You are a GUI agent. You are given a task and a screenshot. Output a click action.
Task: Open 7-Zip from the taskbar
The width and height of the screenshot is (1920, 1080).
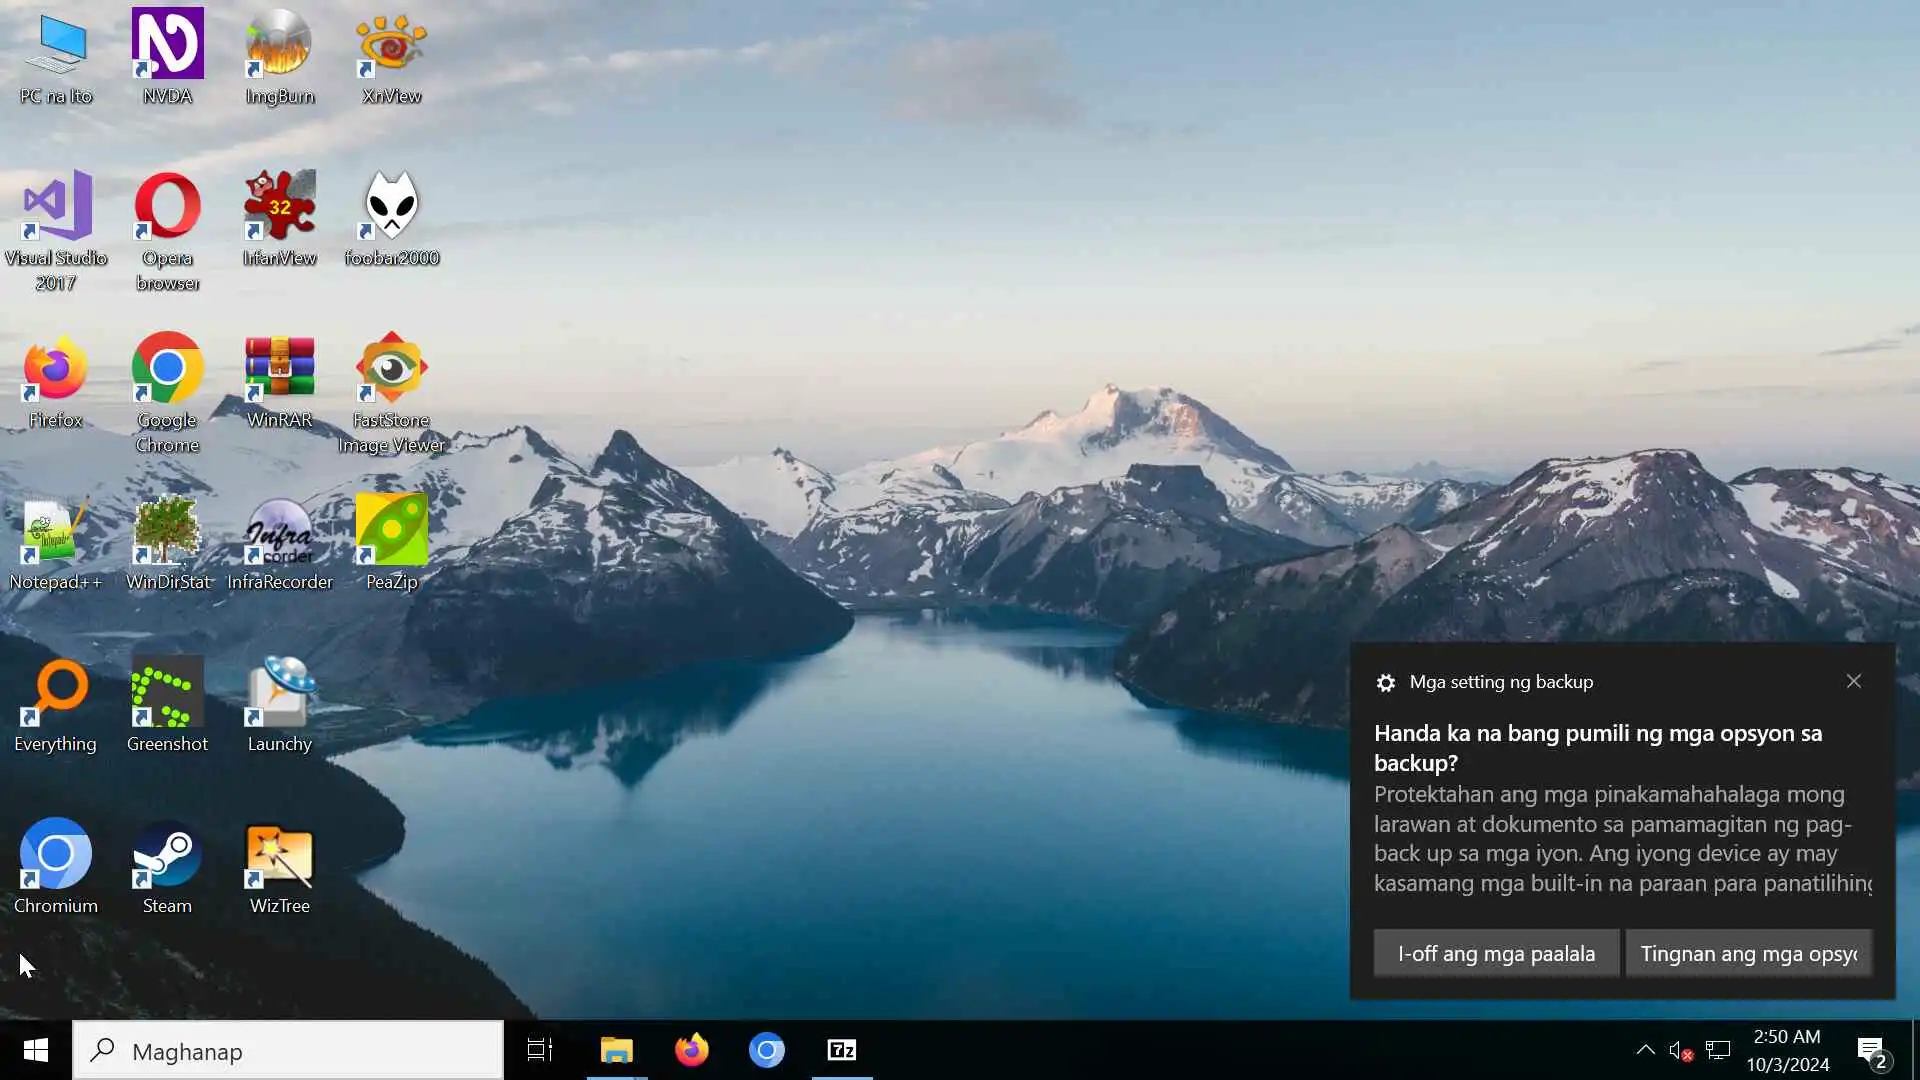click(842, 1050)
